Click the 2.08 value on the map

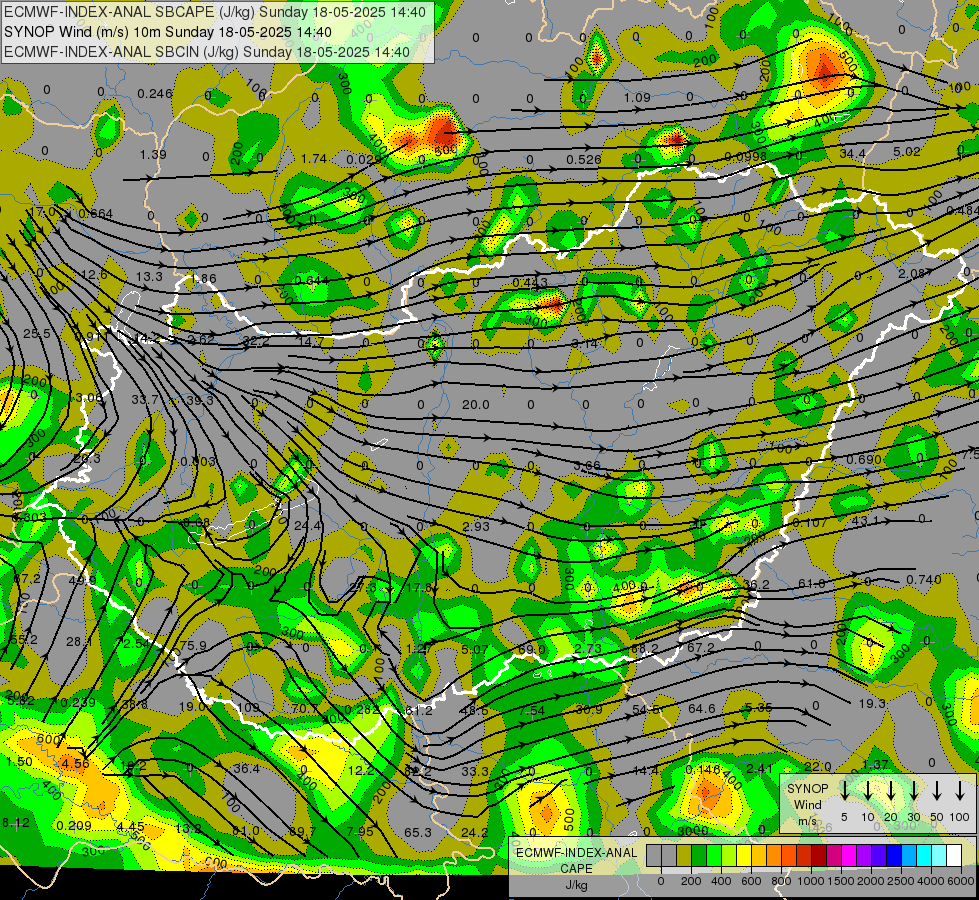(911, 274)
